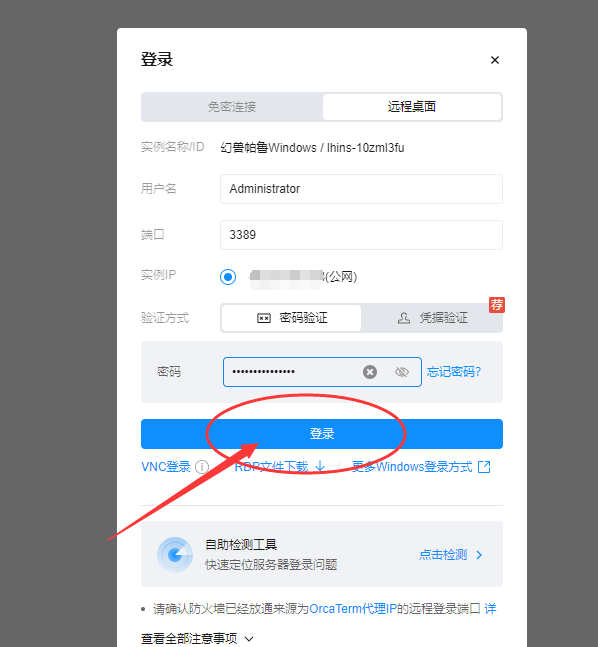Click the info icon next to VNC登录

point(202,467)
